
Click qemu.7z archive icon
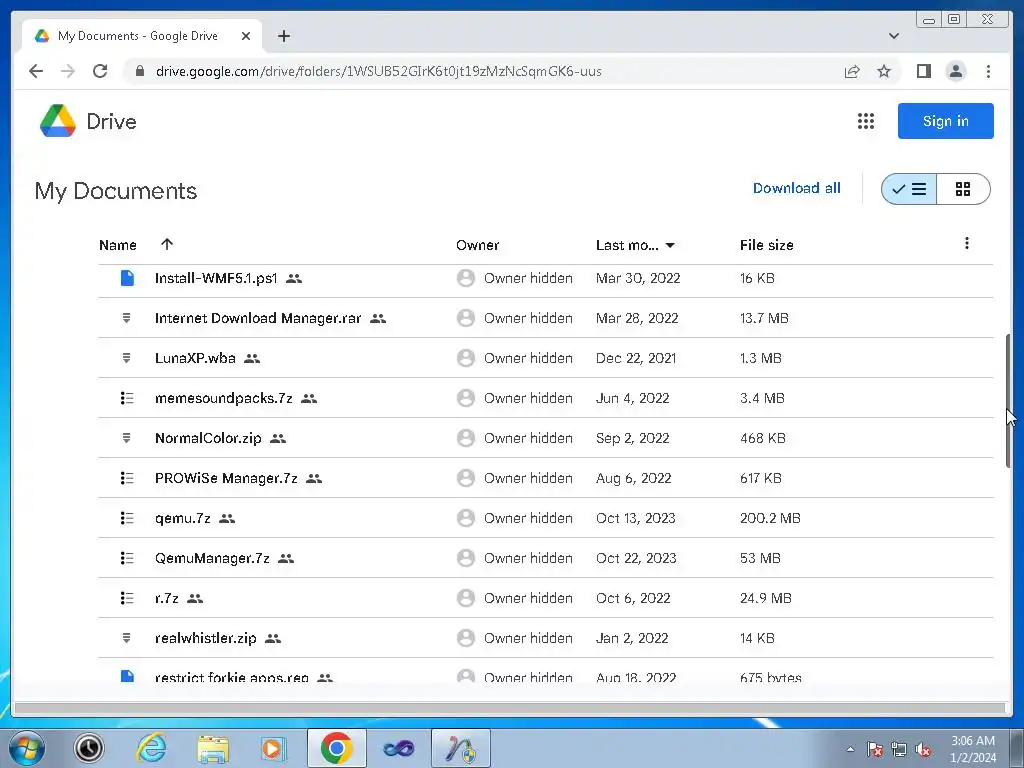(x=127, y=518)
